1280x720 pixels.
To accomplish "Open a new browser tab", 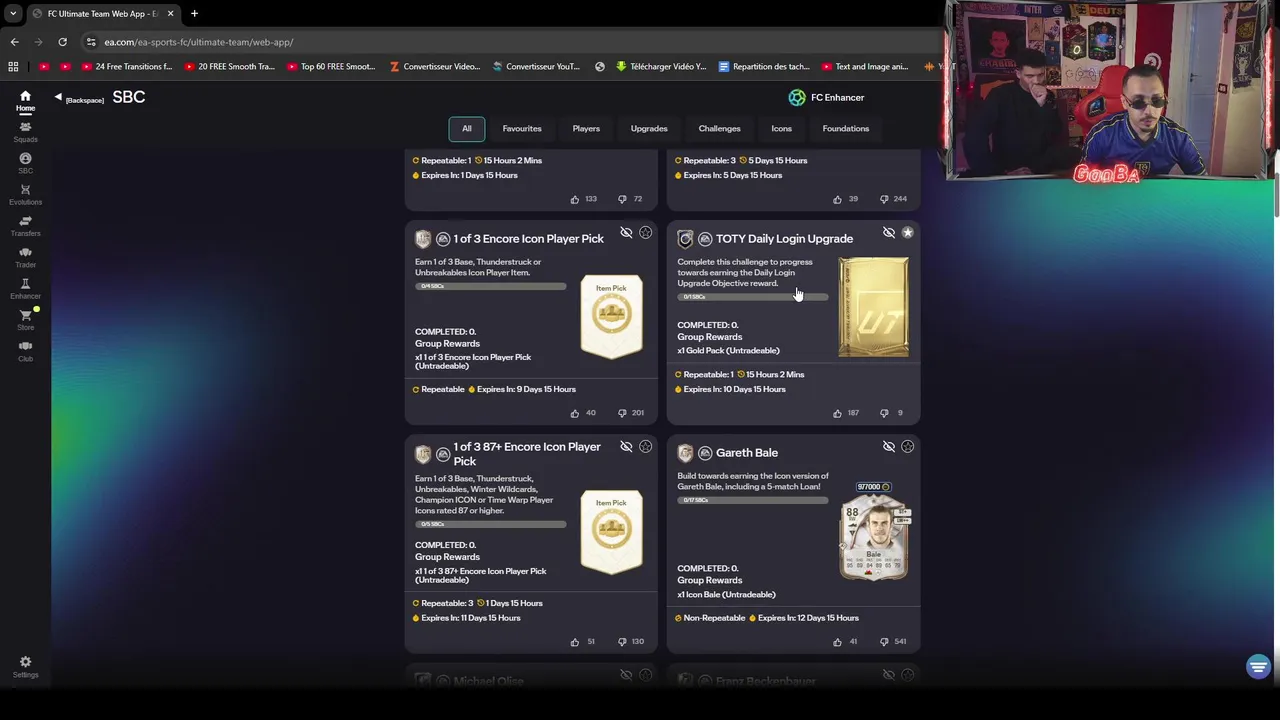I will coord(194,14).
